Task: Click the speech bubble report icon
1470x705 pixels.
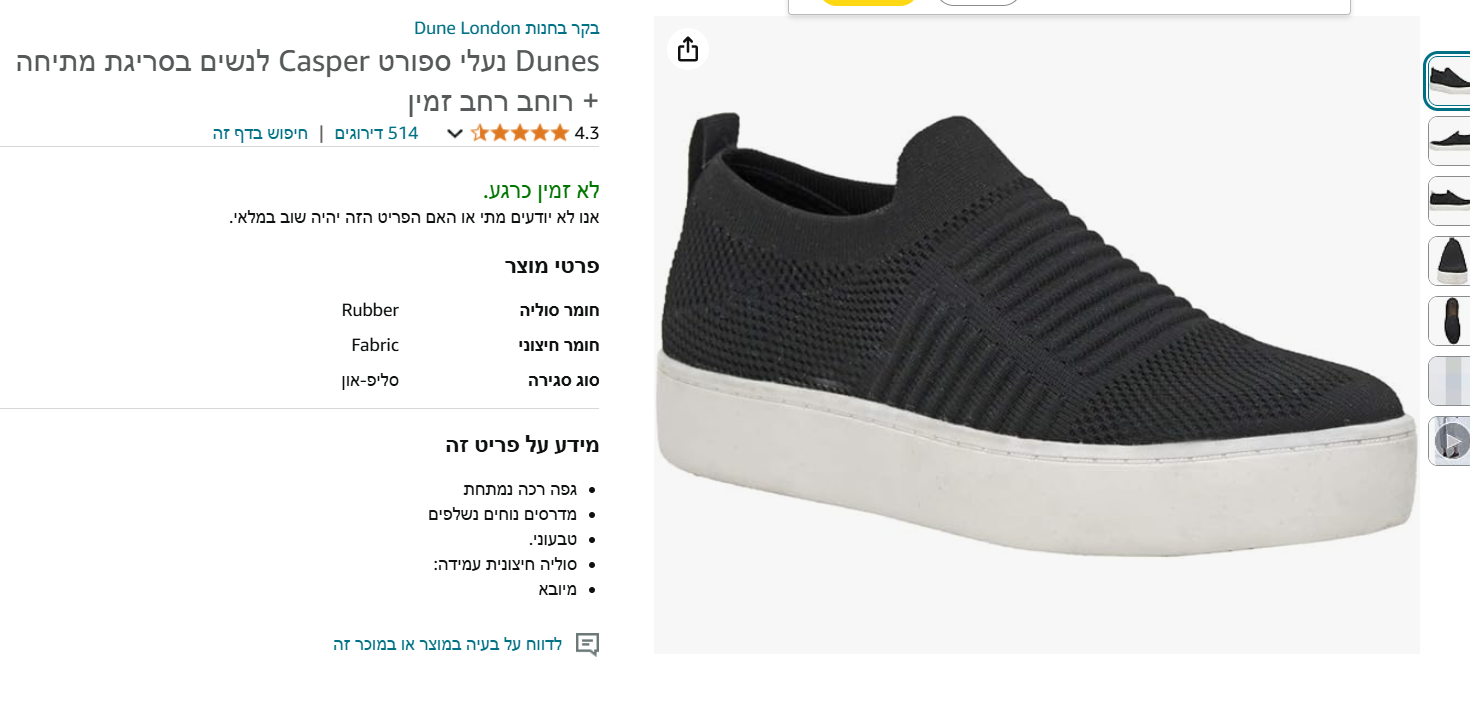Action: 588,644
